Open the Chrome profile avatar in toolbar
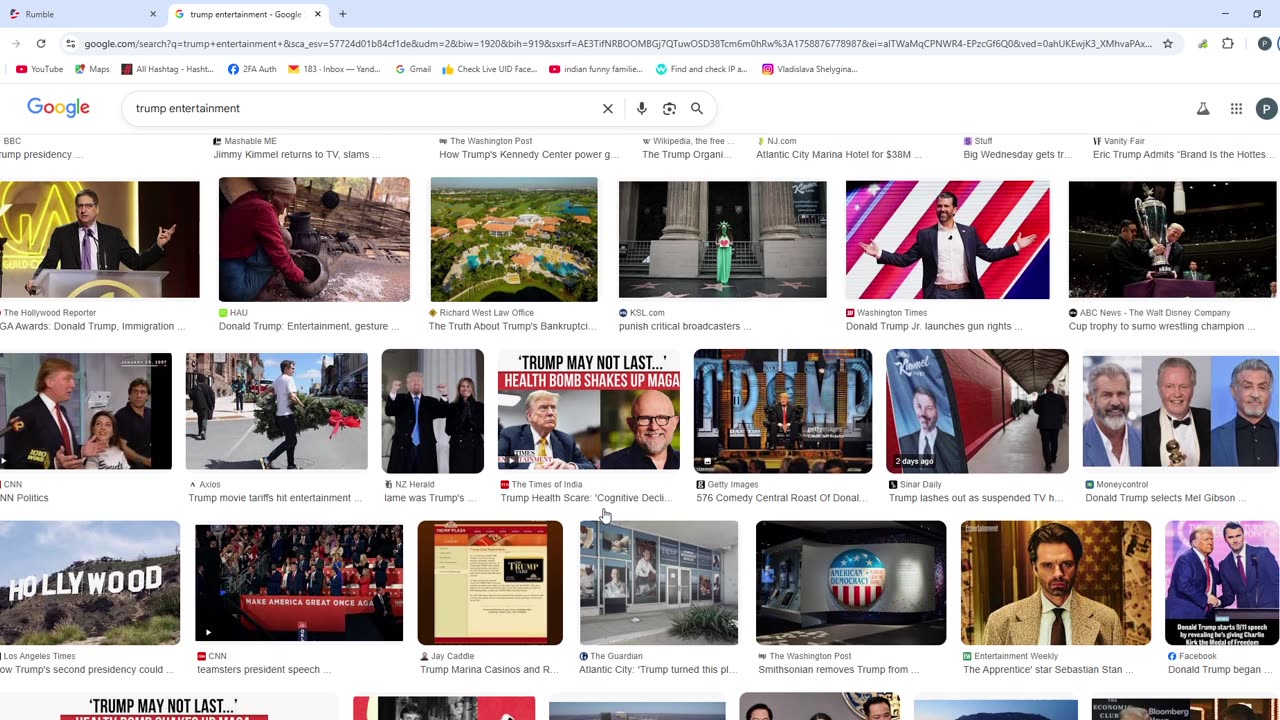The height and width of the screenshot is (720, 1280). point(1264,44)
